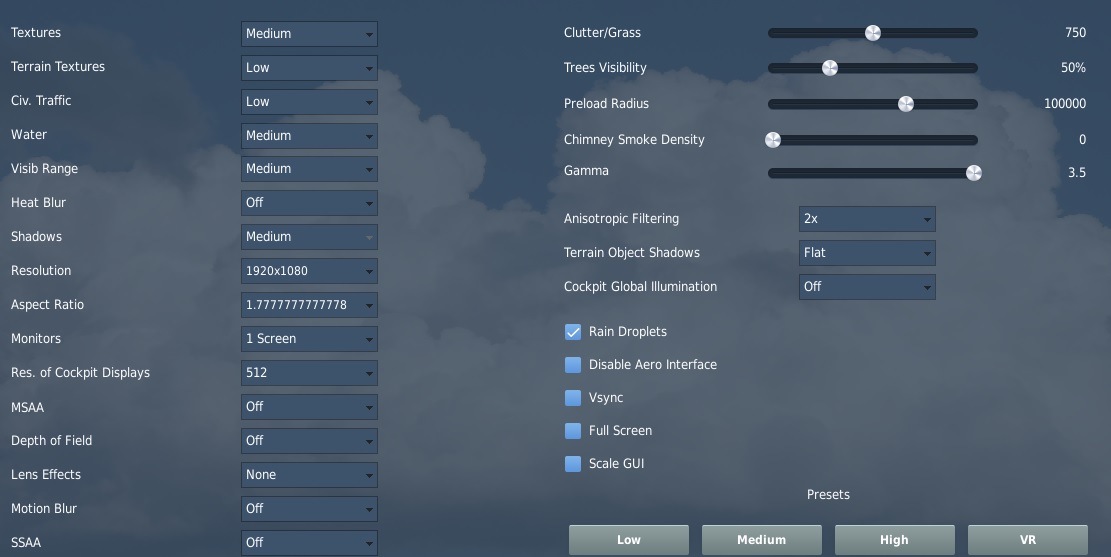
Task: Tick the Full Screen checkbox
Action: coord(573,431)
